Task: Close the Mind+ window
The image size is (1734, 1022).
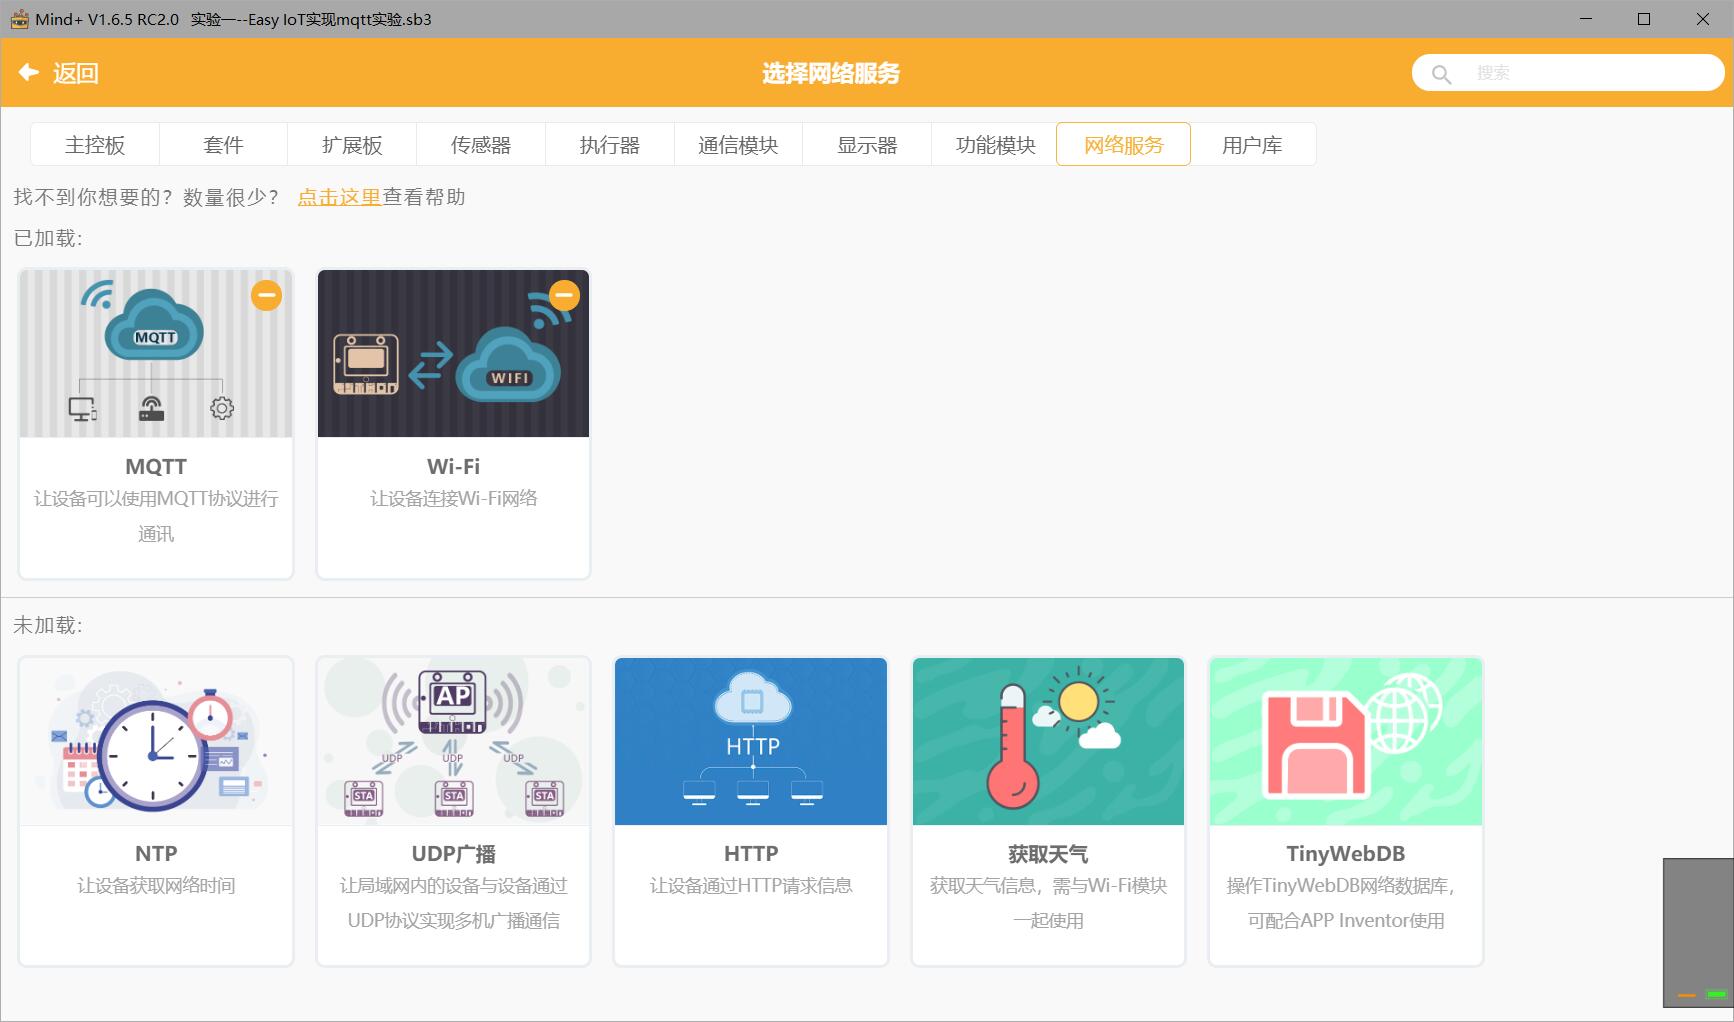Action: point(1702,19)
